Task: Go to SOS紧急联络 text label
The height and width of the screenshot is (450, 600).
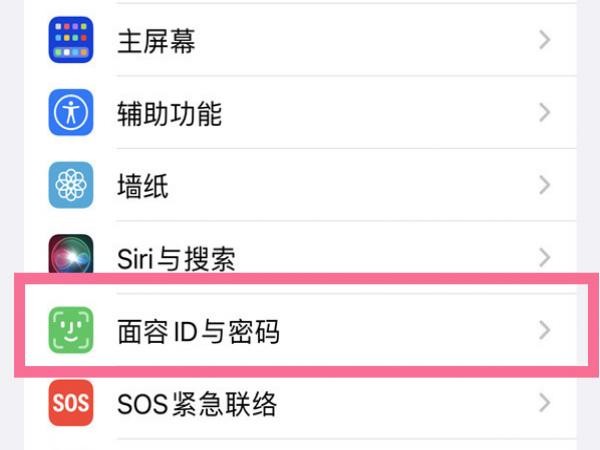Action: 197,404
